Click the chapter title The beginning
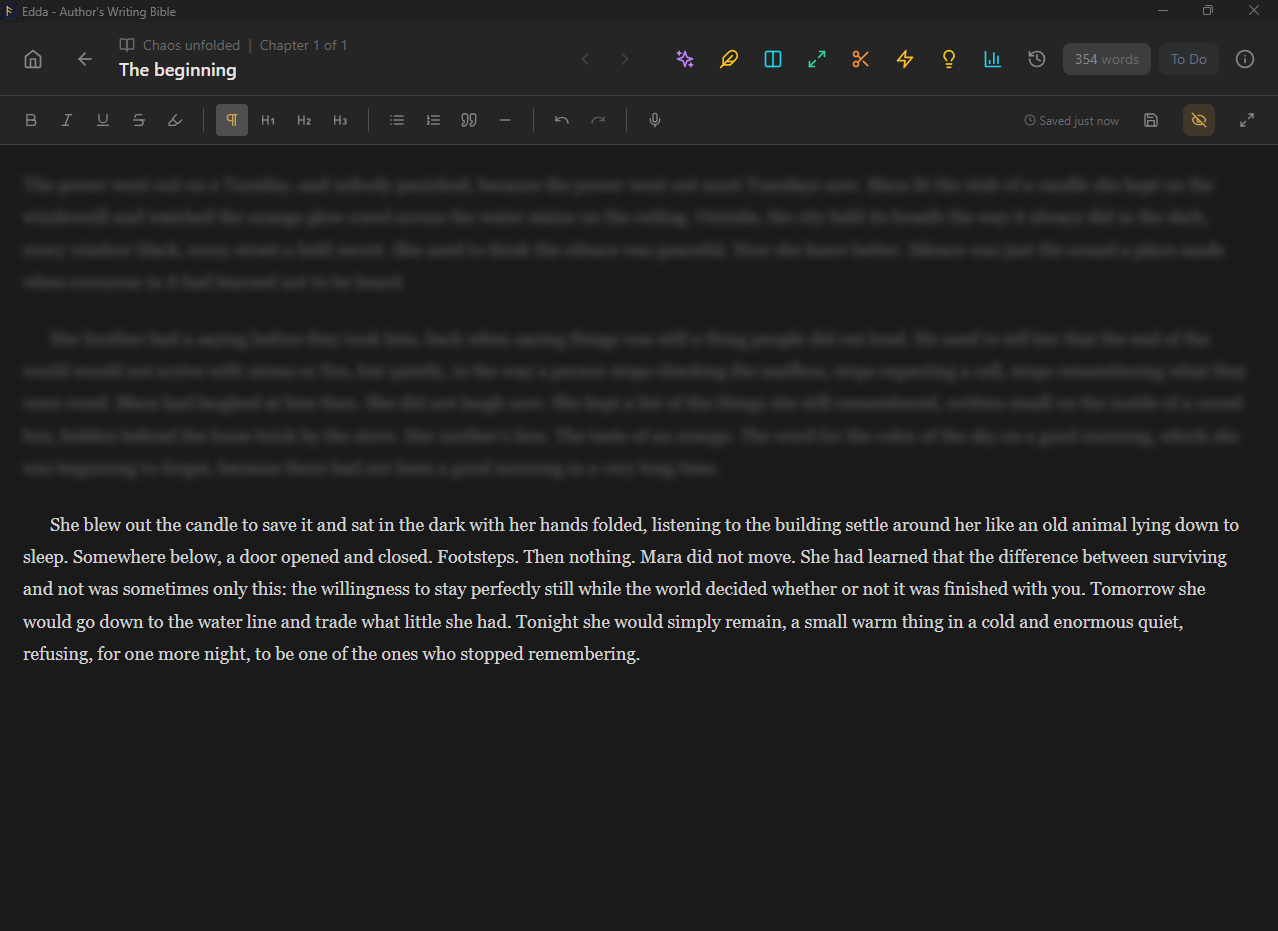The height and width of the screenshot is (931, 1278). (178, 70)
